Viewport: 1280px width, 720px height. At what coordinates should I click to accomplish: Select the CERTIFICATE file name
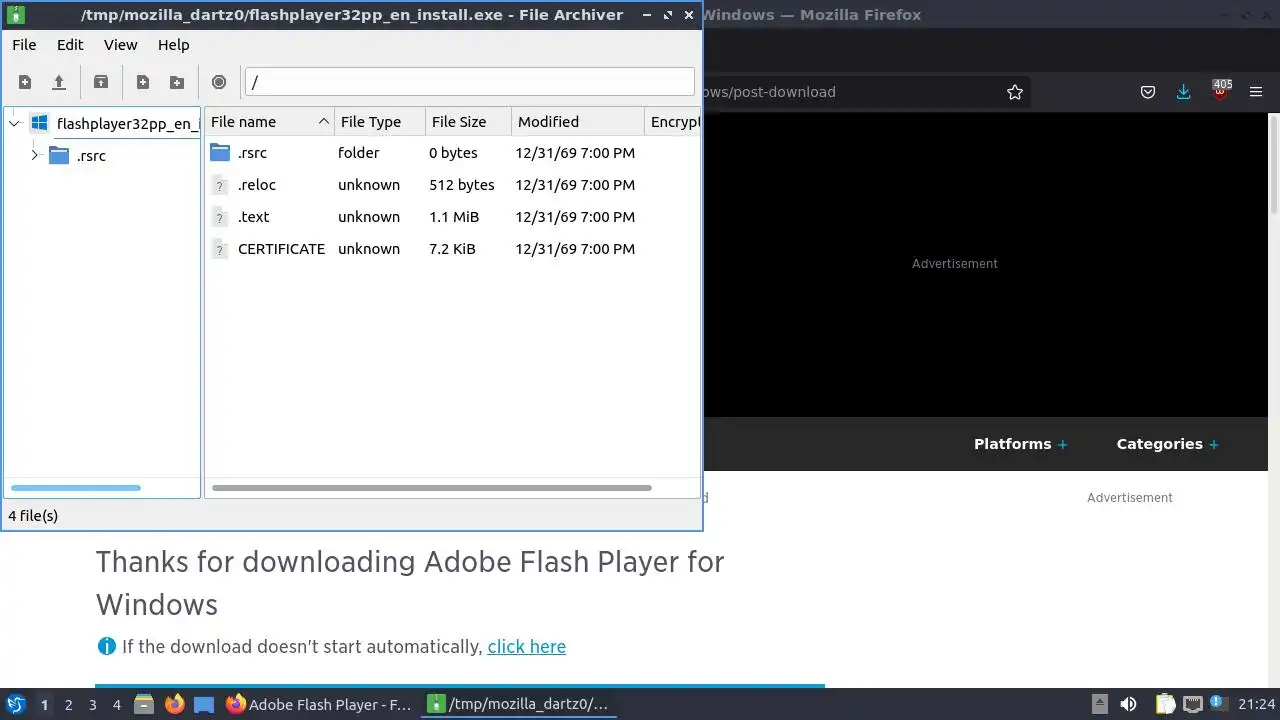(x=281, y=249)
